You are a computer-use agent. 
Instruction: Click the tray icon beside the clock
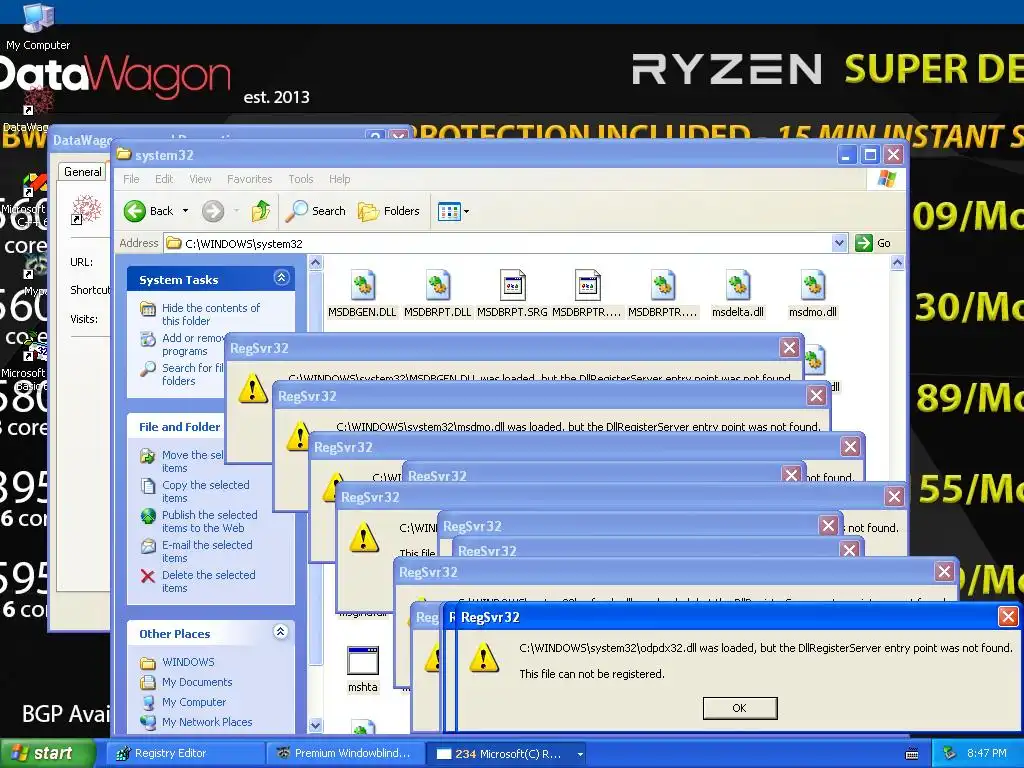tap(950, 754)
